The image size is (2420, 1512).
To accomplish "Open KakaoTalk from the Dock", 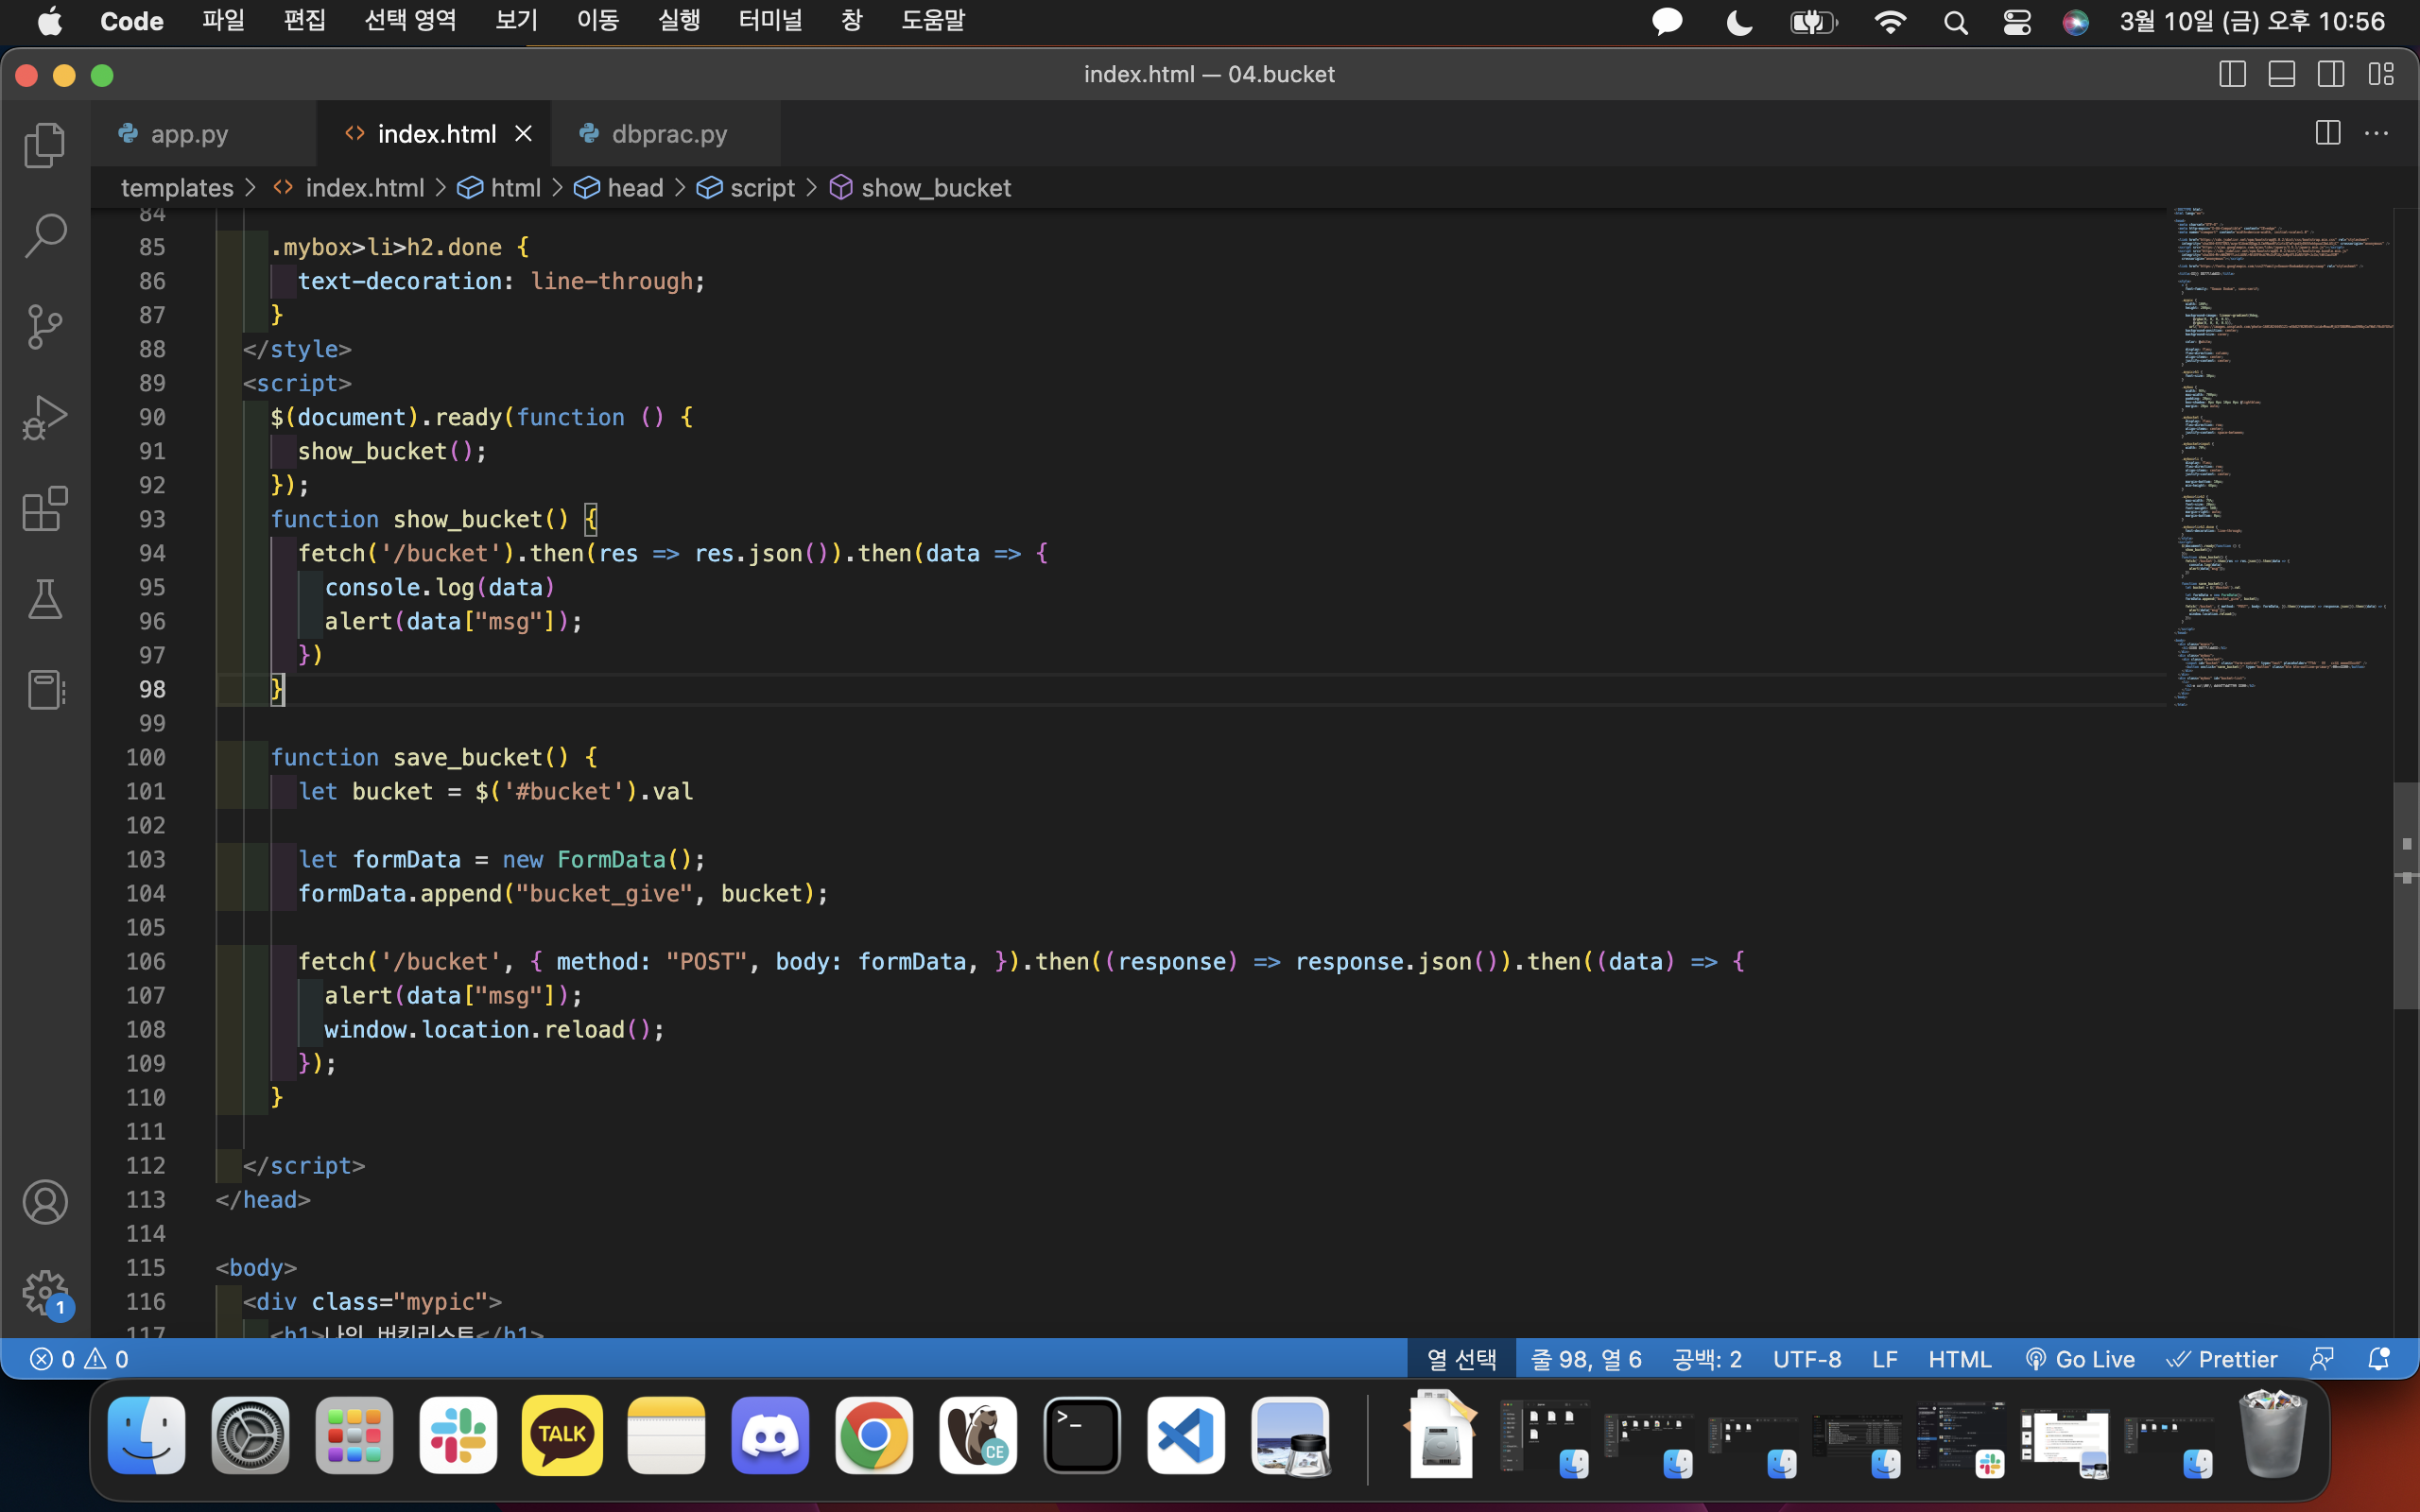I will coord(562,1435).
